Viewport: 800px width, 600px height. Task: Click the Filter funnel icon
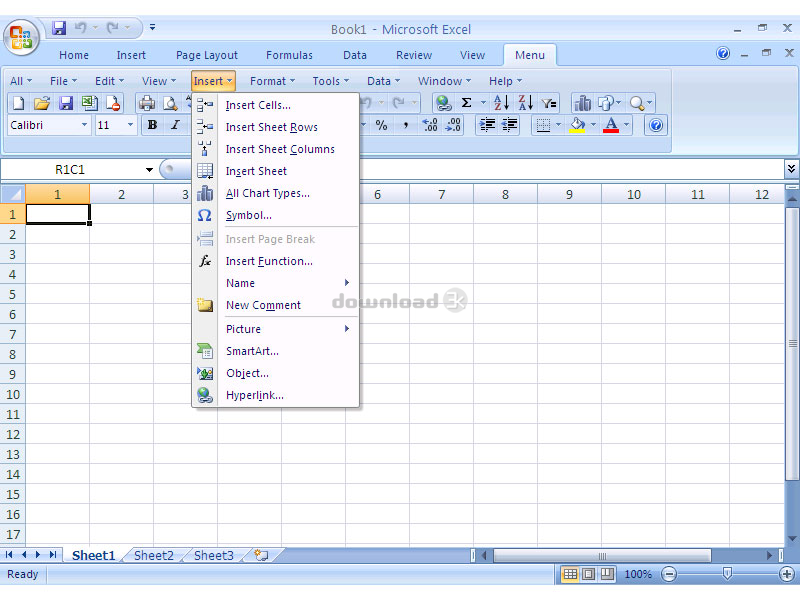tap(549, 104)
